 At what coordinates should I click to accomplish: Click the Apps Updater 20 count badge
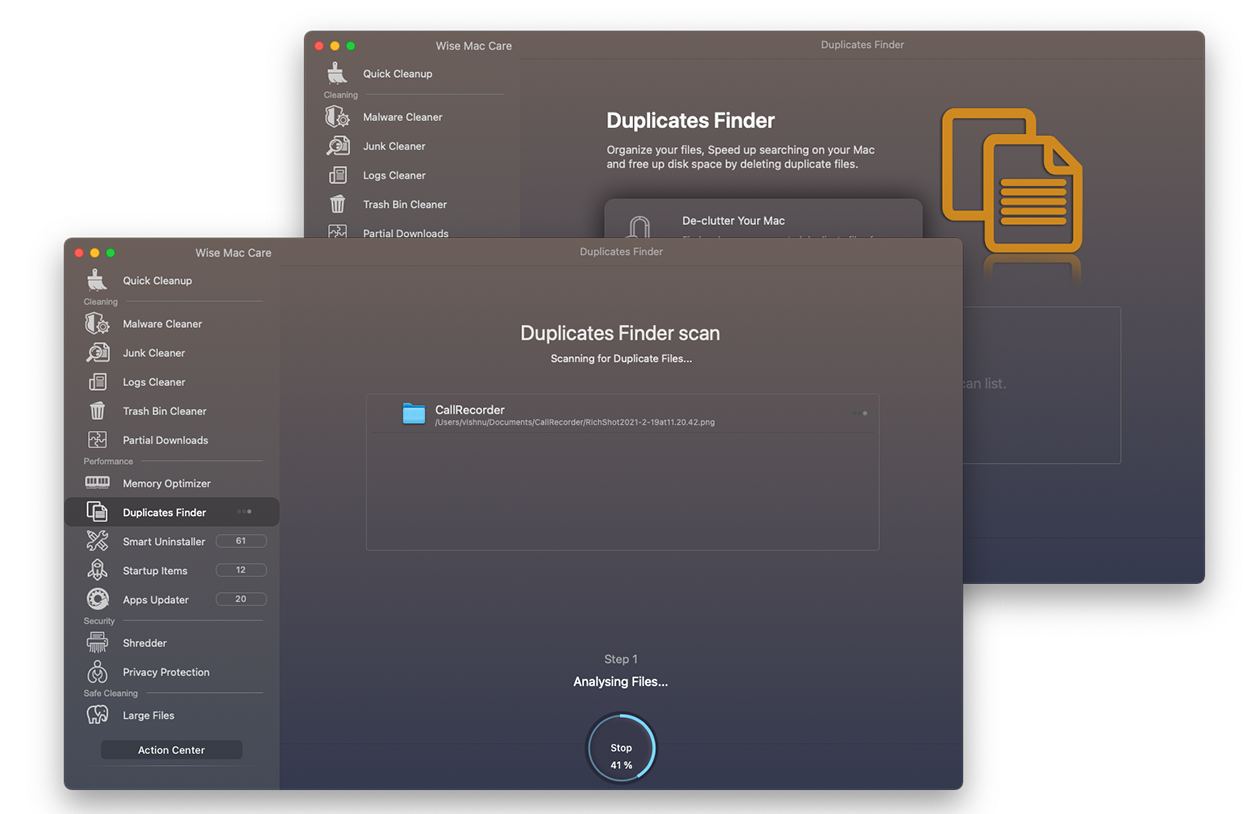tap(241, 599)
